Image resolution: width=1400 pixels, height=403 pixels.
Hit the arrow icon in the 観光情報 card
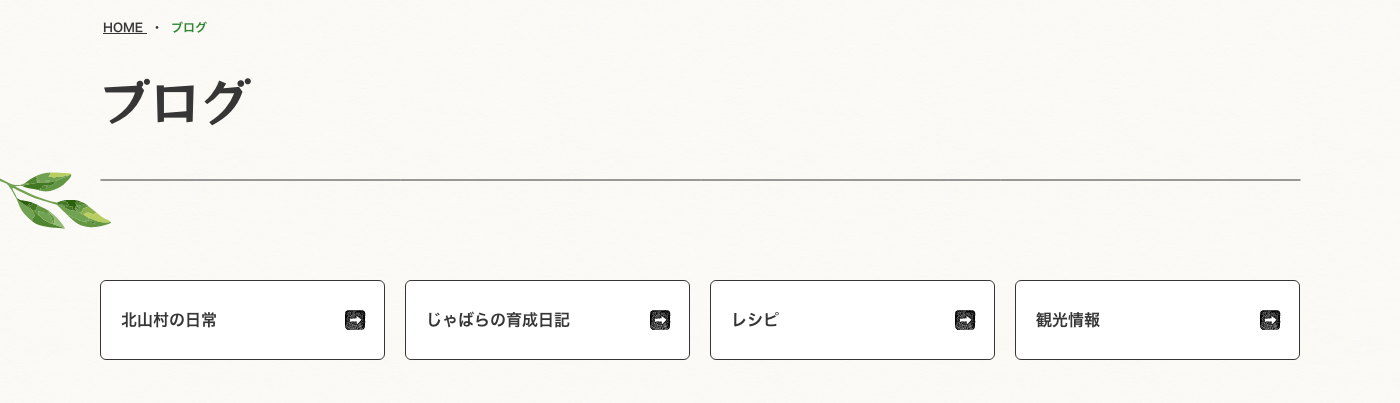[1270, 320]
